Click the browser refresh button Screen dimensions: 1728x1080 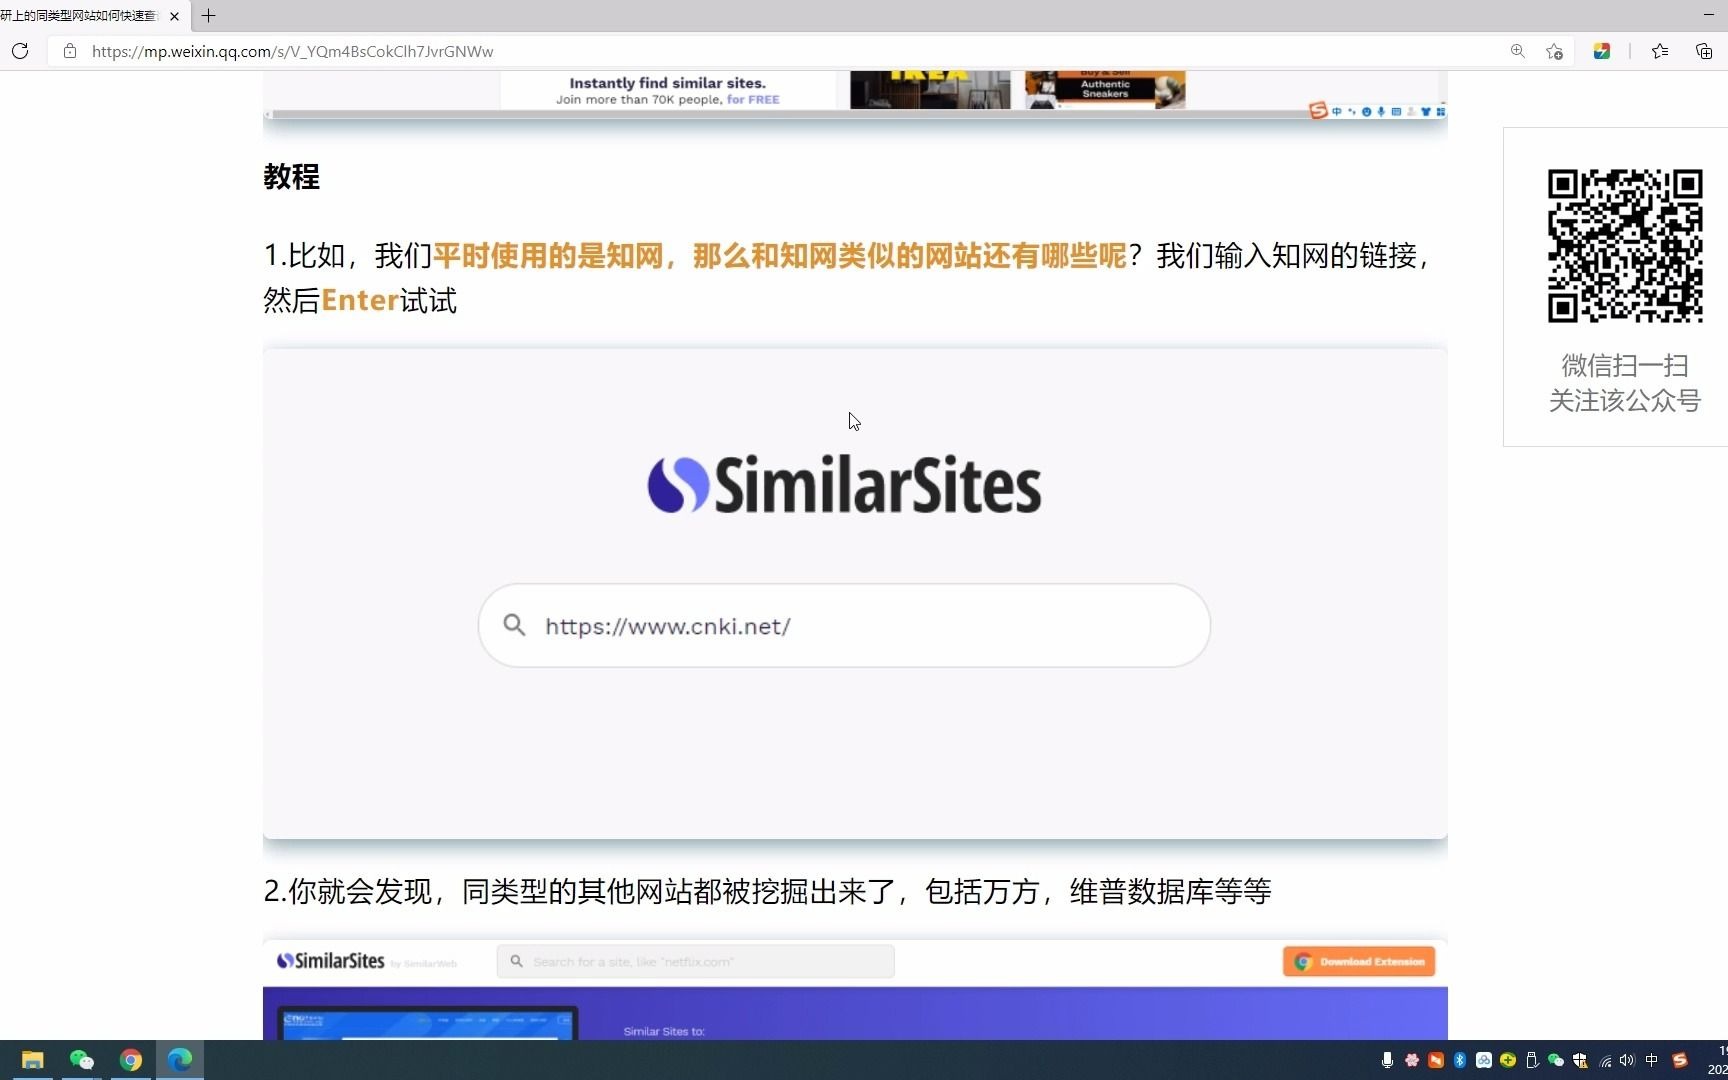(x=20, y=51)
